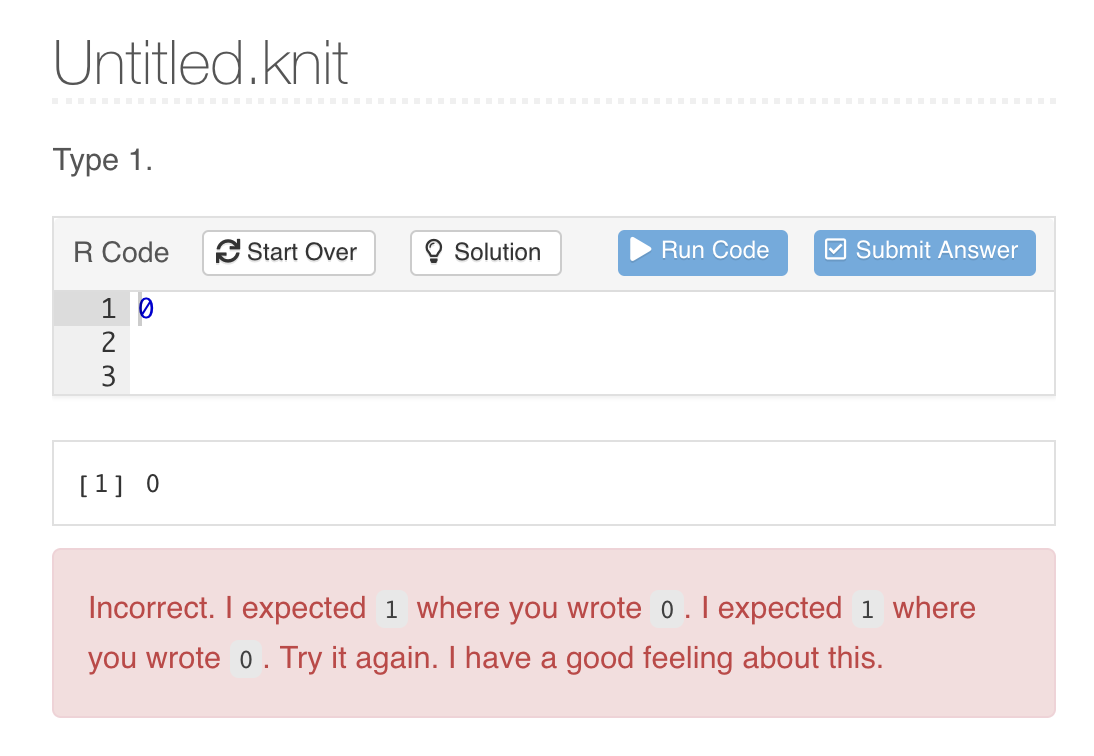Viewport: 1094px width, 756px height.
Task: Select the blue 0 in the code editor
Action: pos(145,308)
